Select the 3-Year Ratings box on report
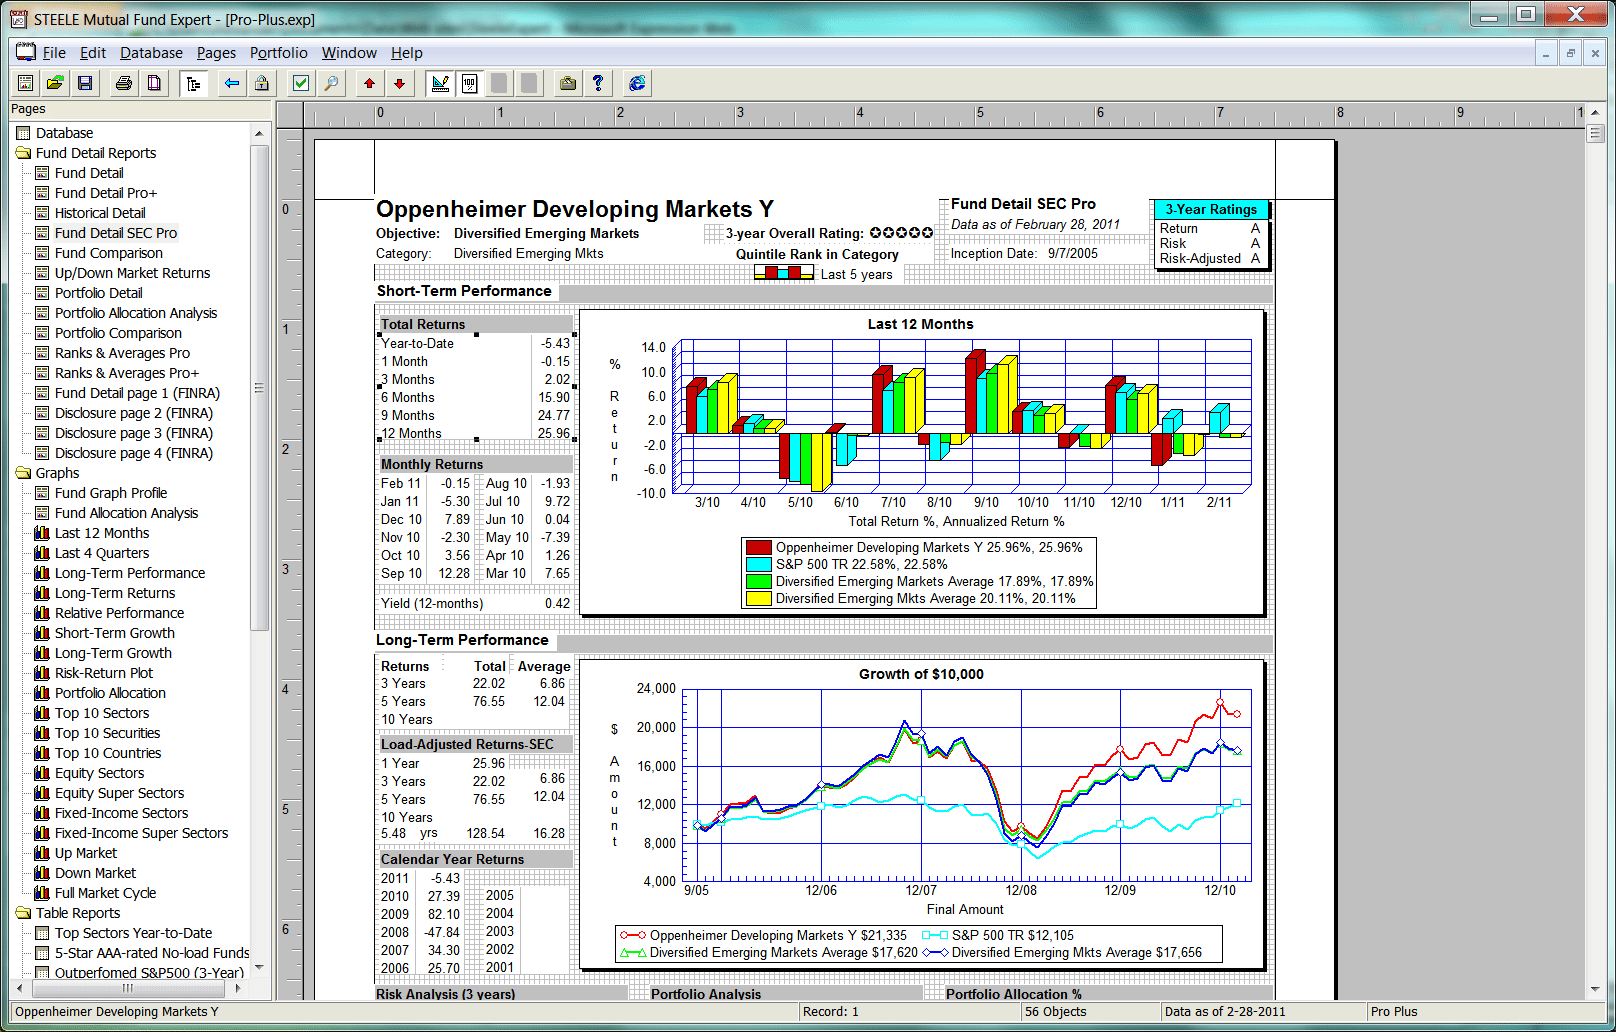The height and width of the screenshot is (1032, 1616). [x=1210, y=234]
